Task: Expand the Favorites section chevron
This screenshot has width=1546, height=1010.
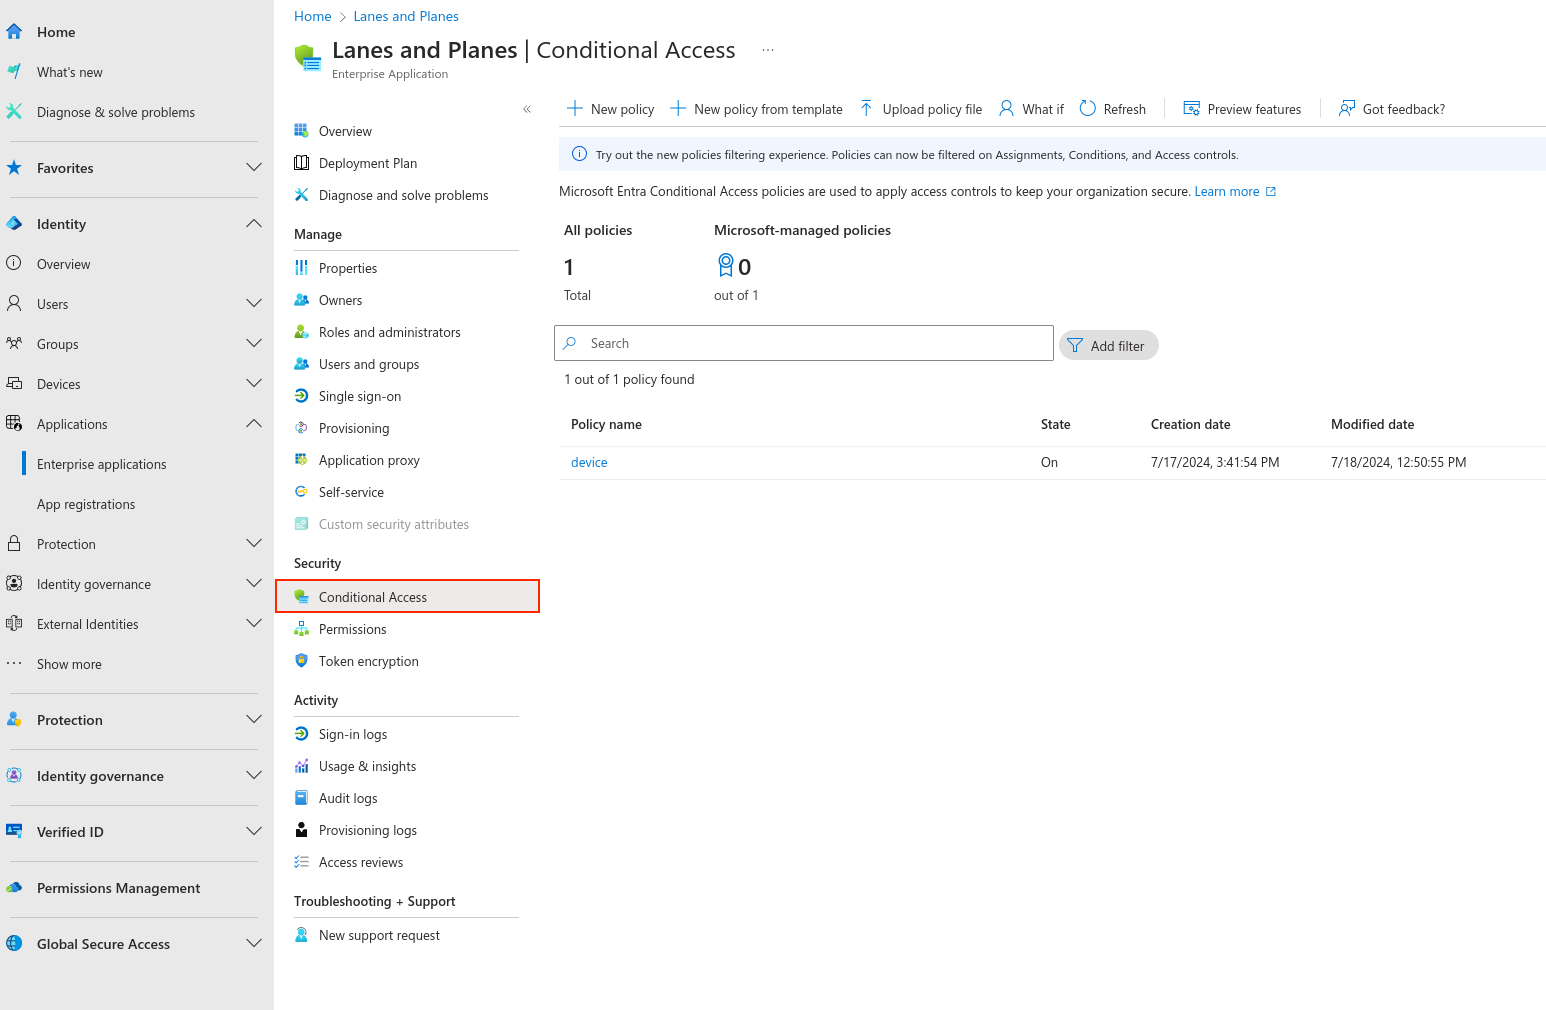Action: click(x=254, y=167)
